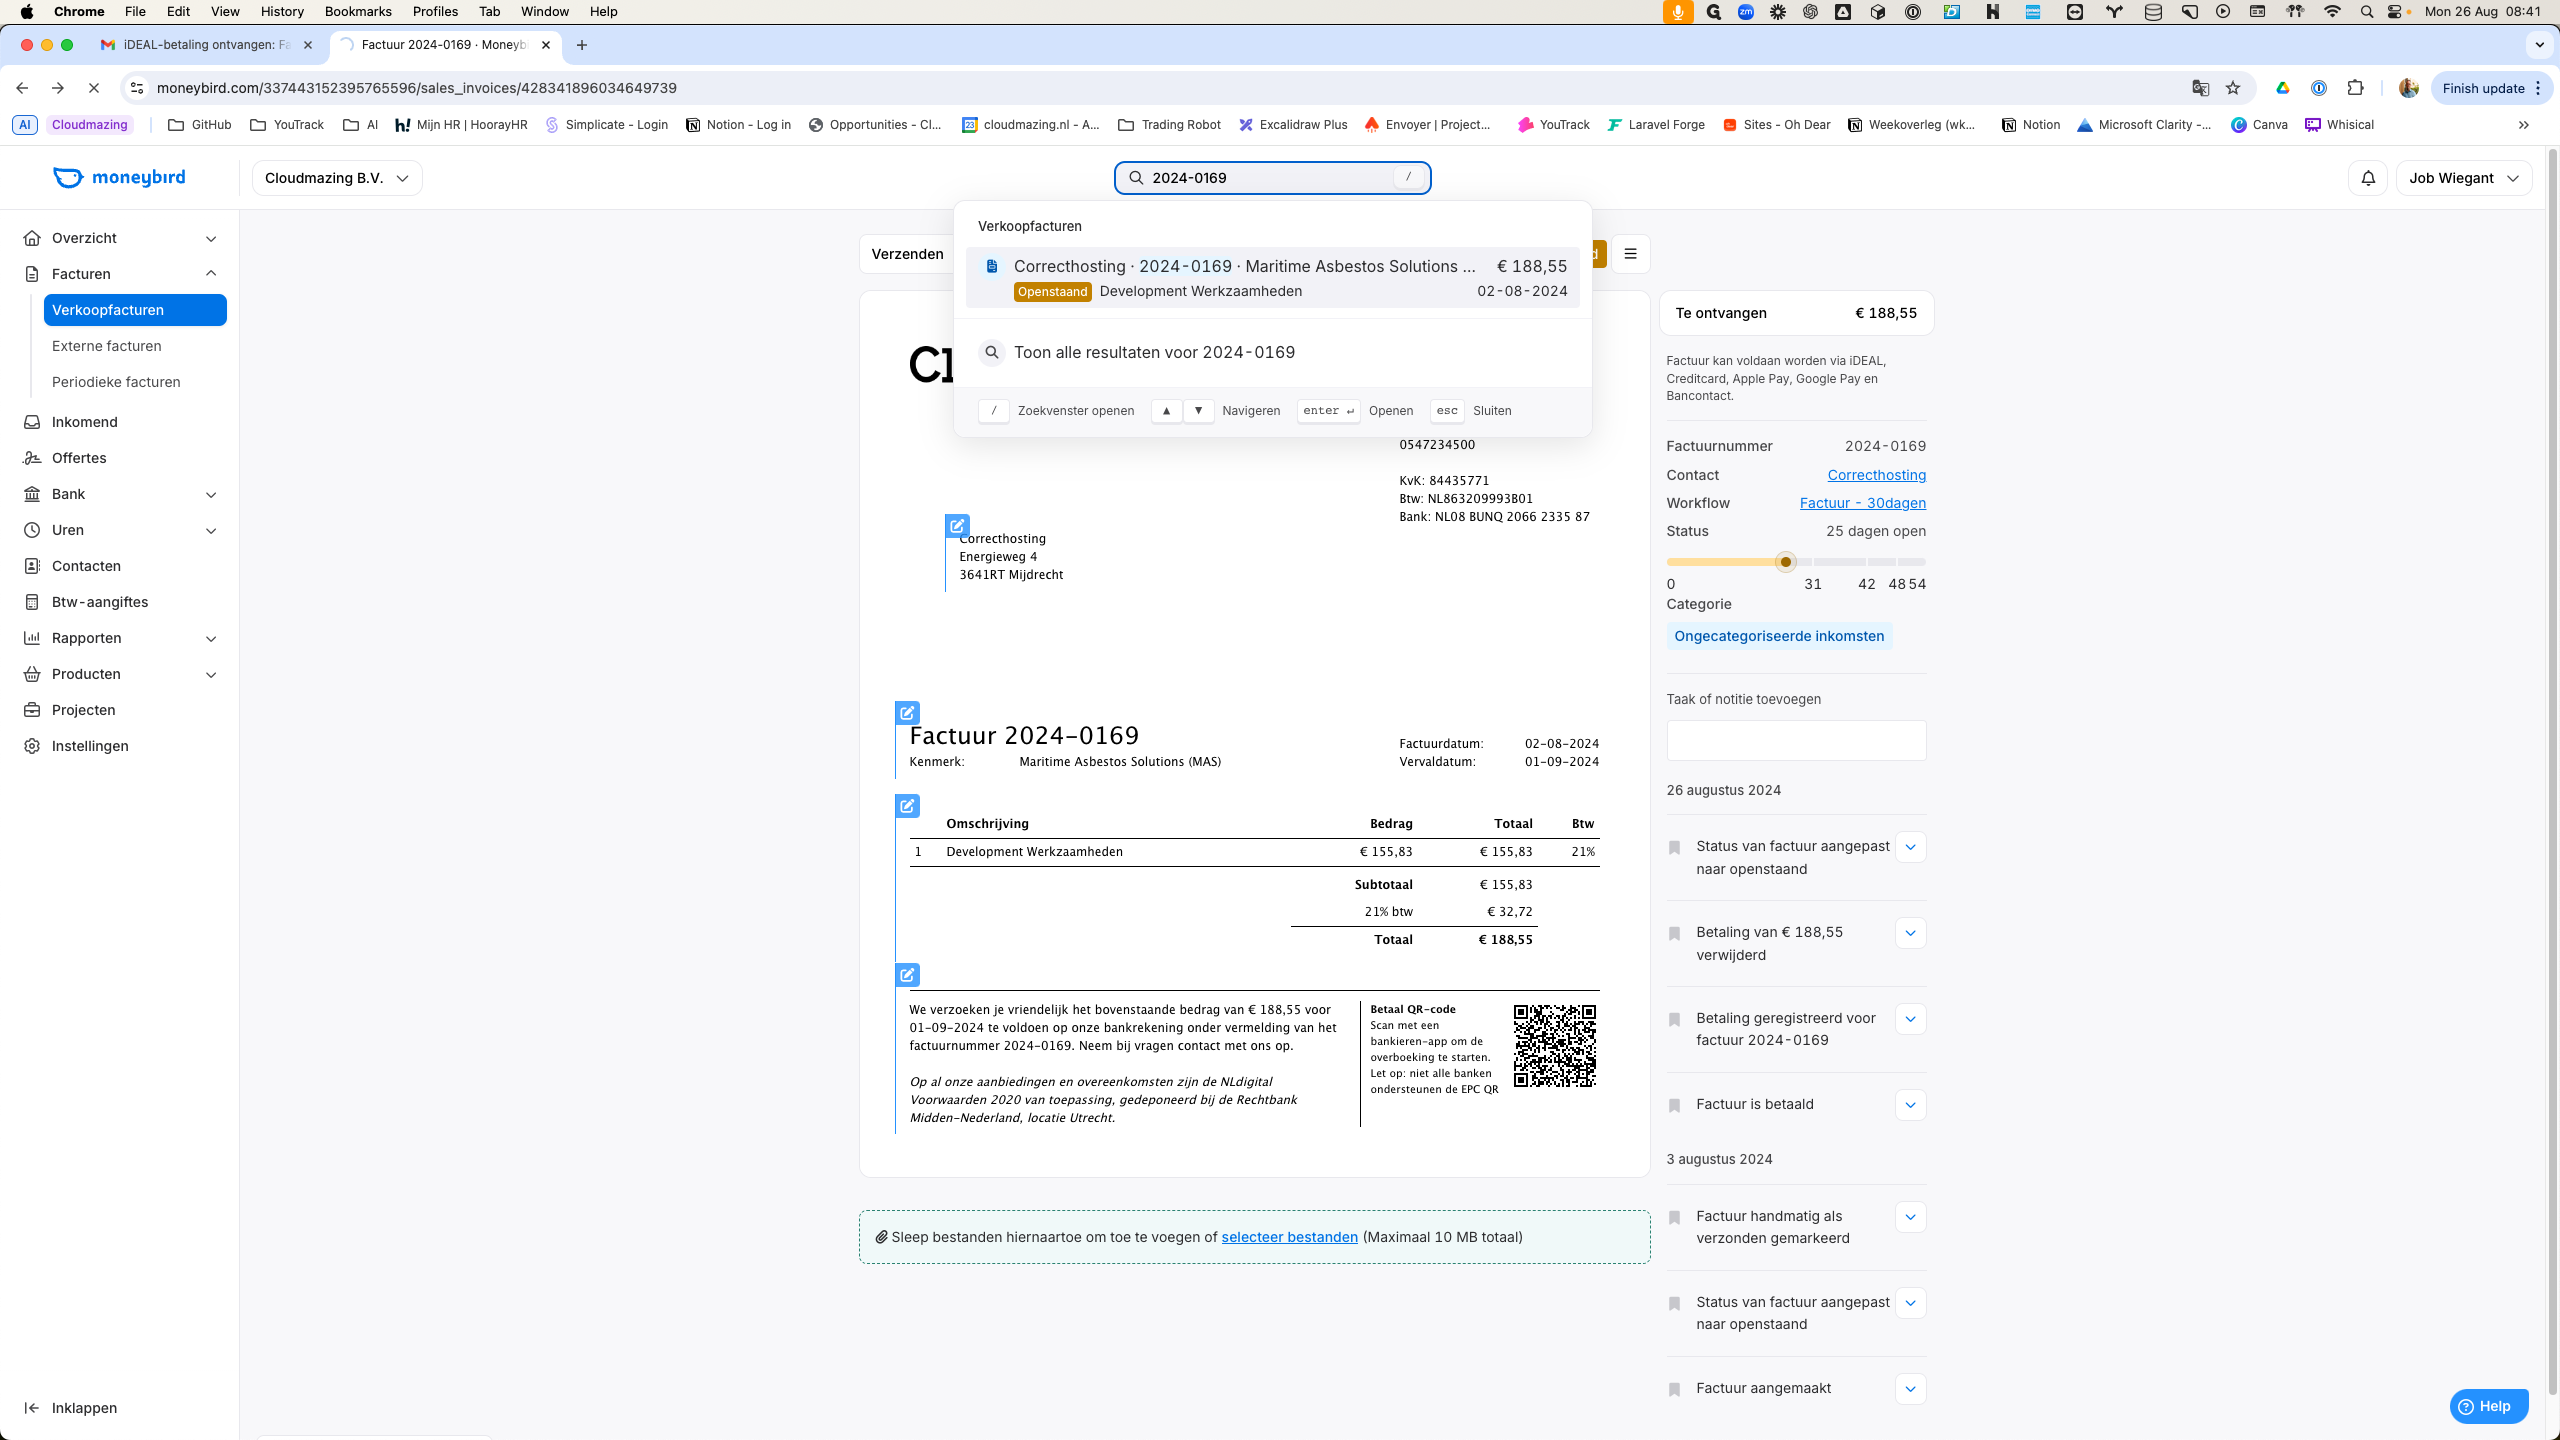Click the Overzicht home icon
The width and height of the screenshot is (2560, 1440).
pos(32,238)
